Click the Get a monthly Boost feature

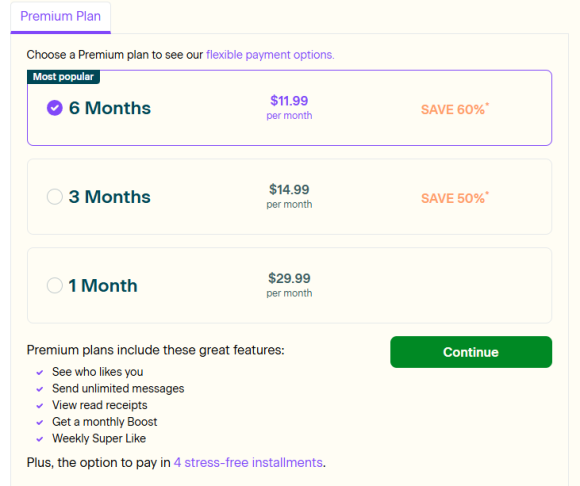[x=105, y=422]
